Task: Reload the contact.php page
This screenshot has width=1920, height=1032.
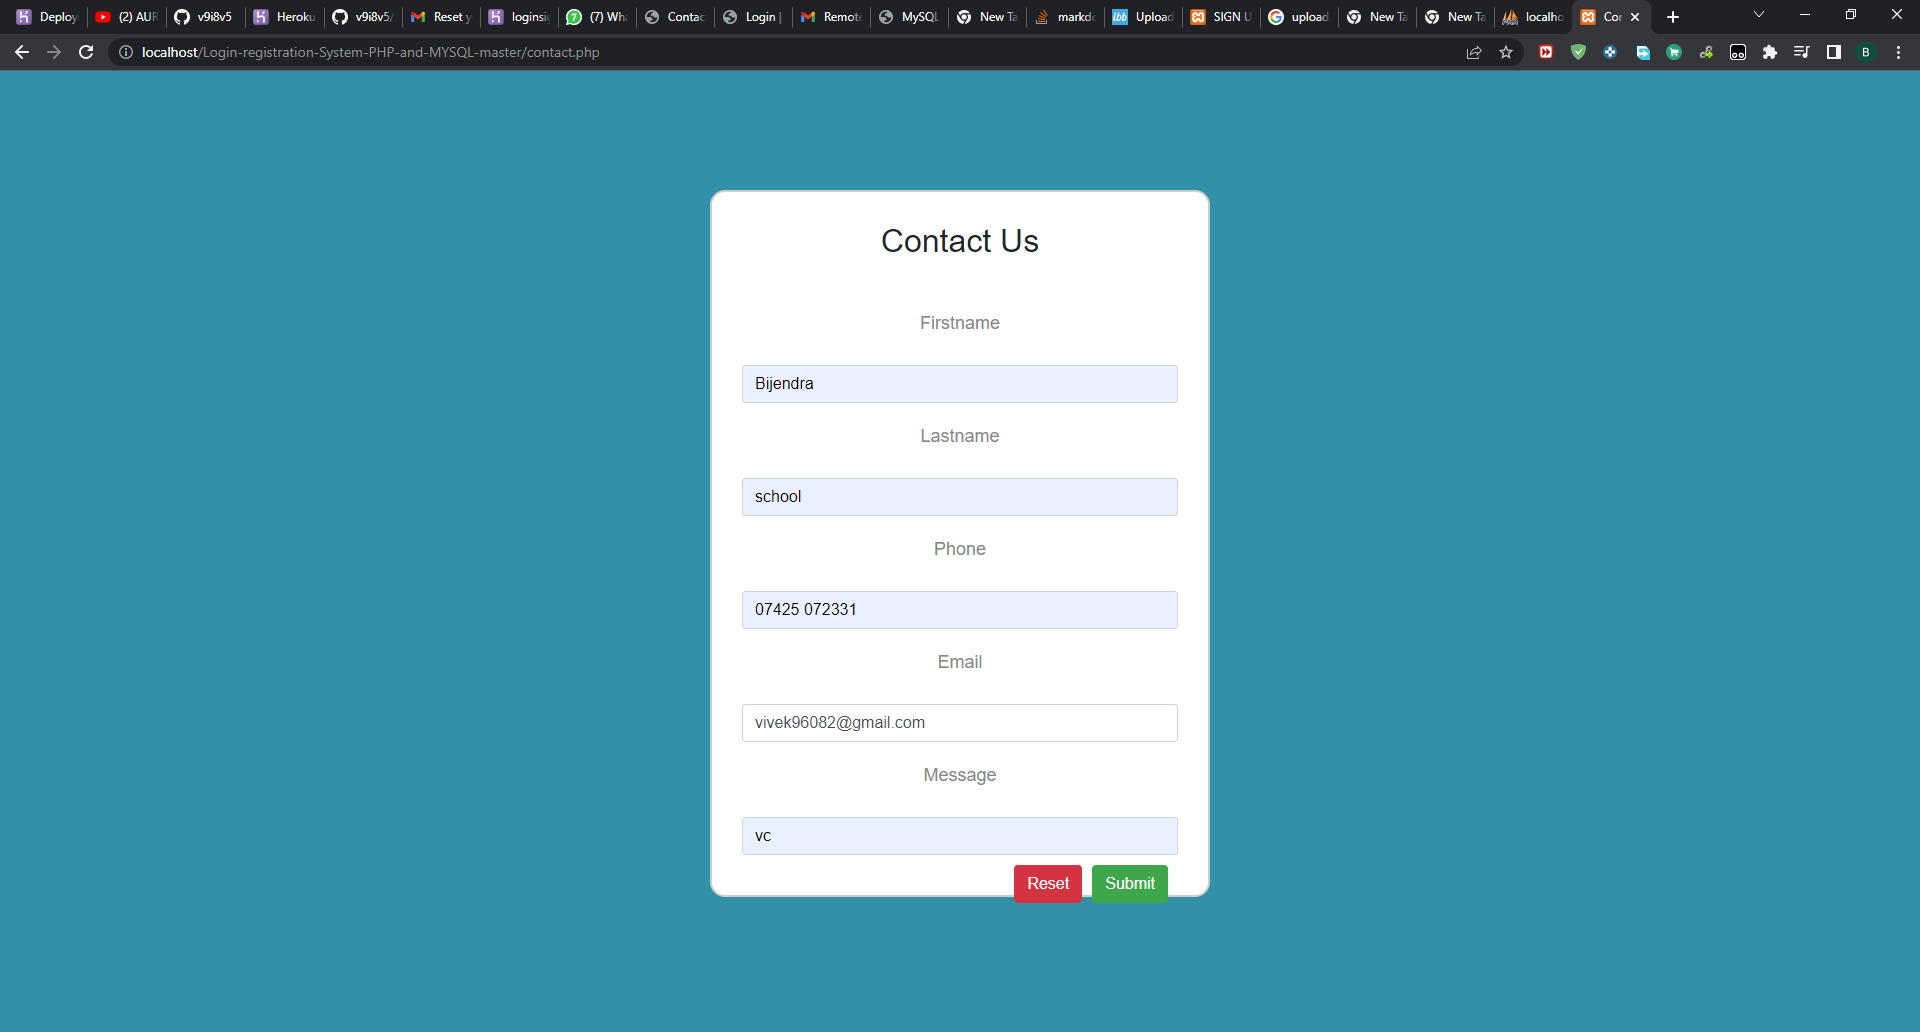Action: point(86,52)
